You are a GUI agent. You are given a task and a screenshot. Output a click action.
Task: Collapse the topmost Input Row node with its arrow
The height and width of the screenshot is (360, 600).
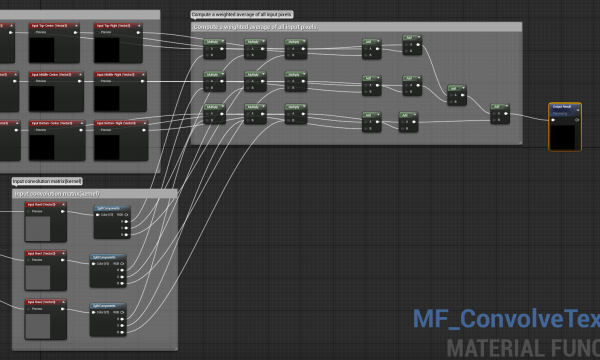click(63, 205)
